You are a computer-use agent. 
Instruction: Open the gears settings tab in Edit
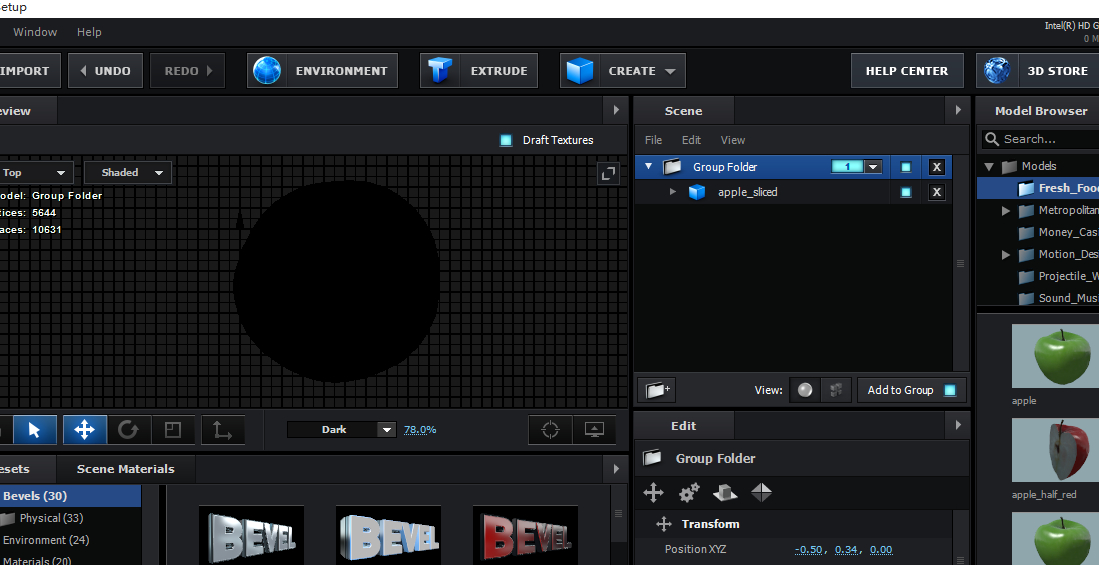coord(689,492)
